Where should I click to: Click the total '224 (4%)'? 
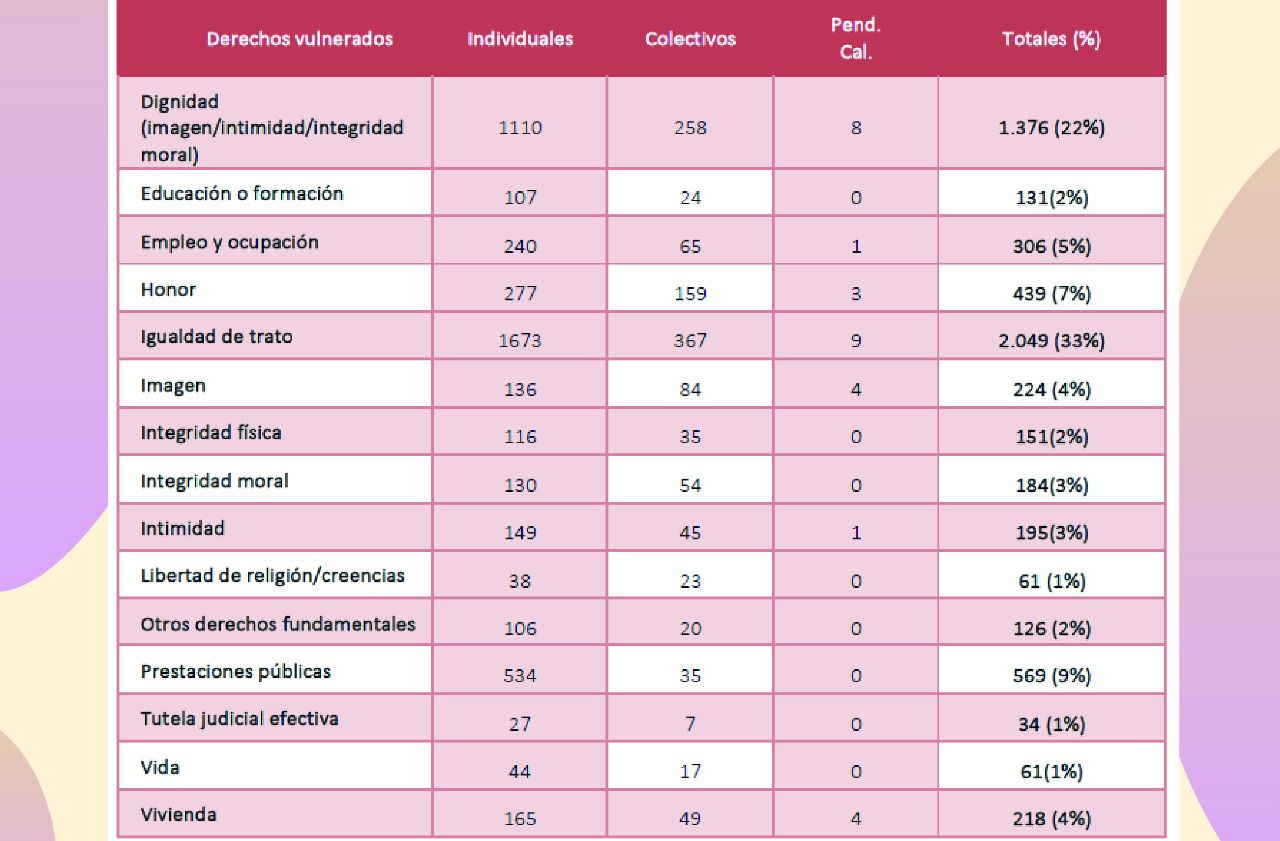(1051, 389)
